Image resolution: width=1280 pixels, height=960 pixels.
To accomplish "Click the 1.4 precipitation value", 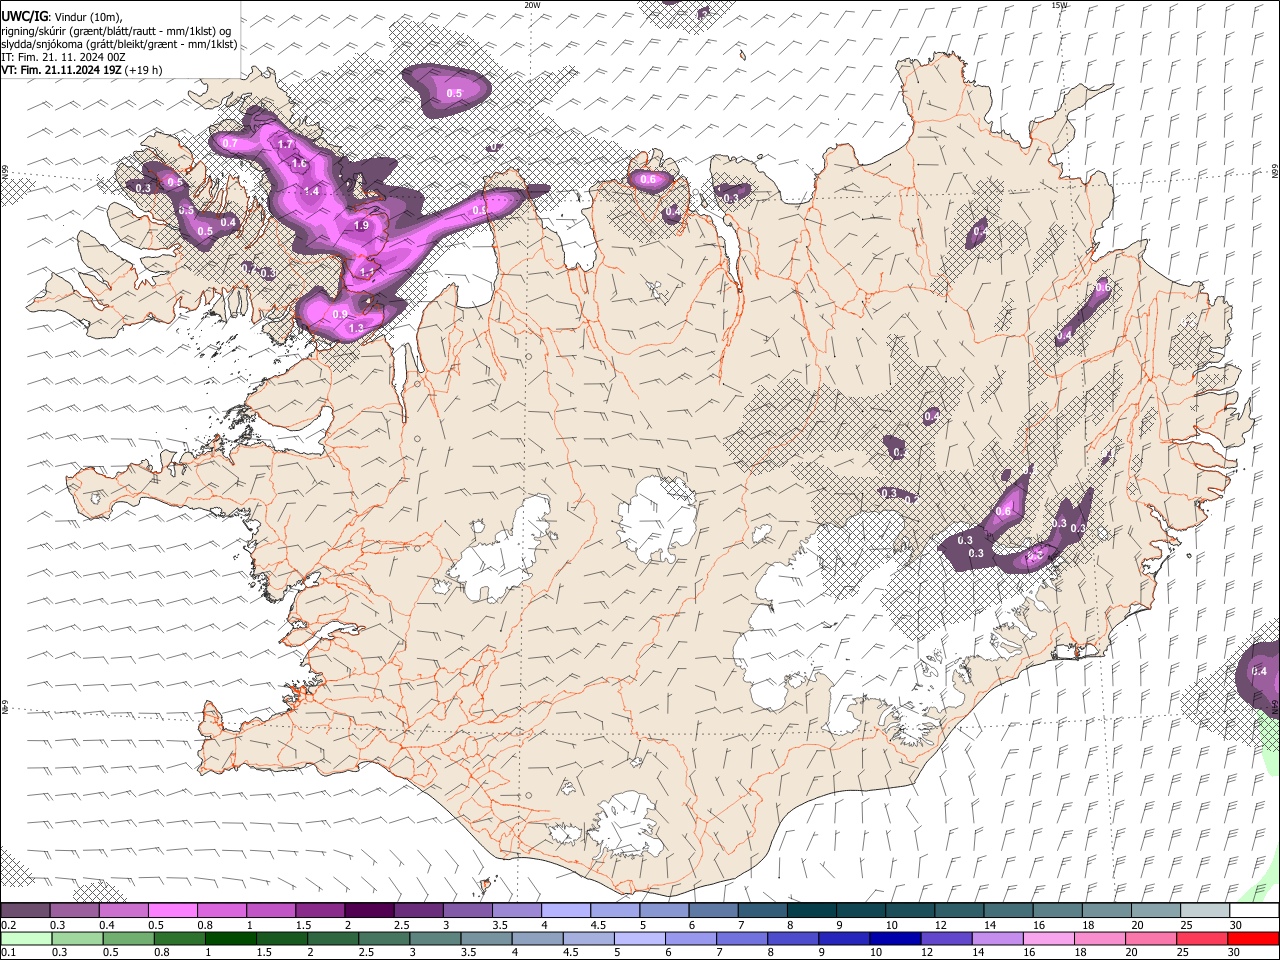I will [311, 191].
